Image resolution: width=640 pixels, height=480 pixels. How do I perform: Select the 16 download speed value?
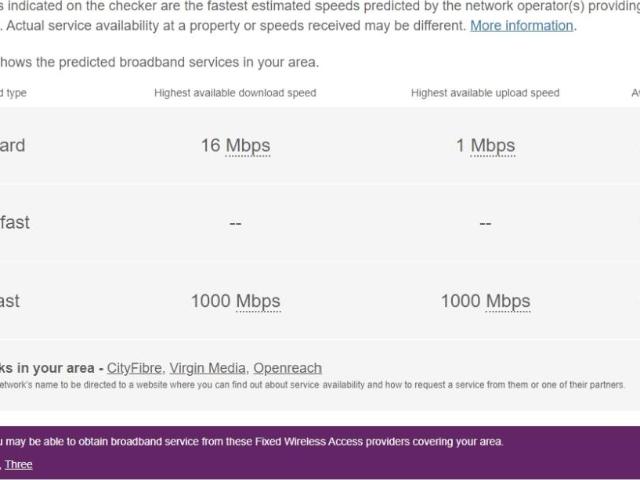pyautogui.click(x=210, y=146)
